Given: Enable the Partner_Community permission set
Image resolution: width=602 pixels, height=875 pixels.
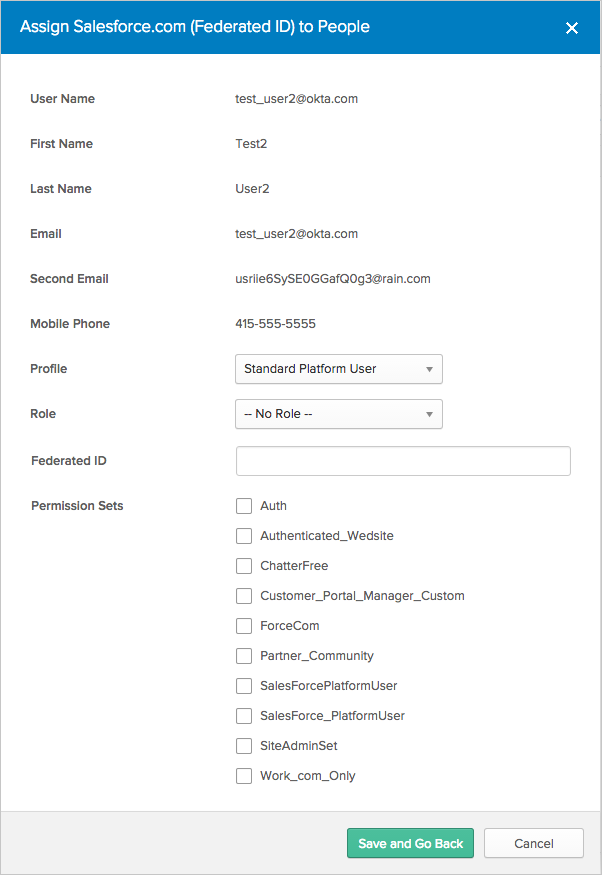Looking at the screenshot, I should click(244, 656).
